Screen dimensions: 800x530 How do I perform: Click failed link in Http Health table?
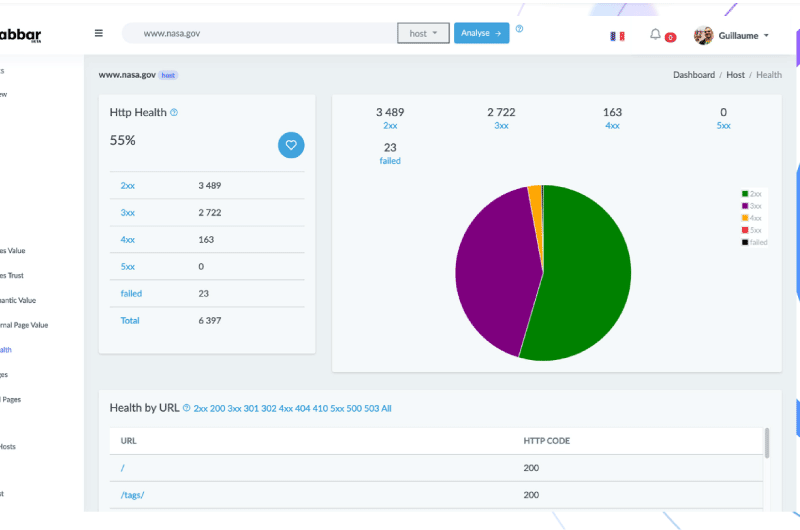[x=131, y=294]
